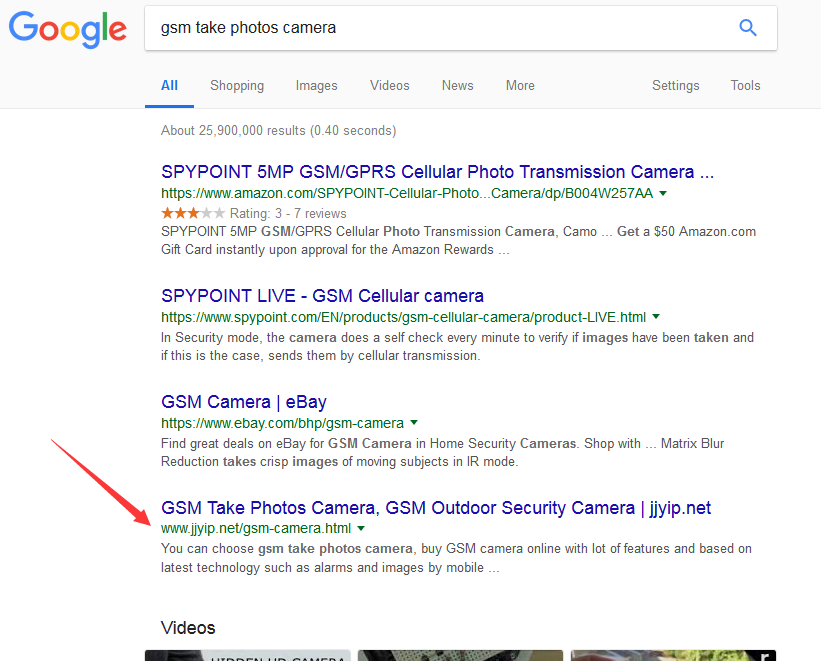This screenshot has height=661, width=821.
Task: Expand dropdown arrow next to jjyip.net URL
Action: coord(361,528)
